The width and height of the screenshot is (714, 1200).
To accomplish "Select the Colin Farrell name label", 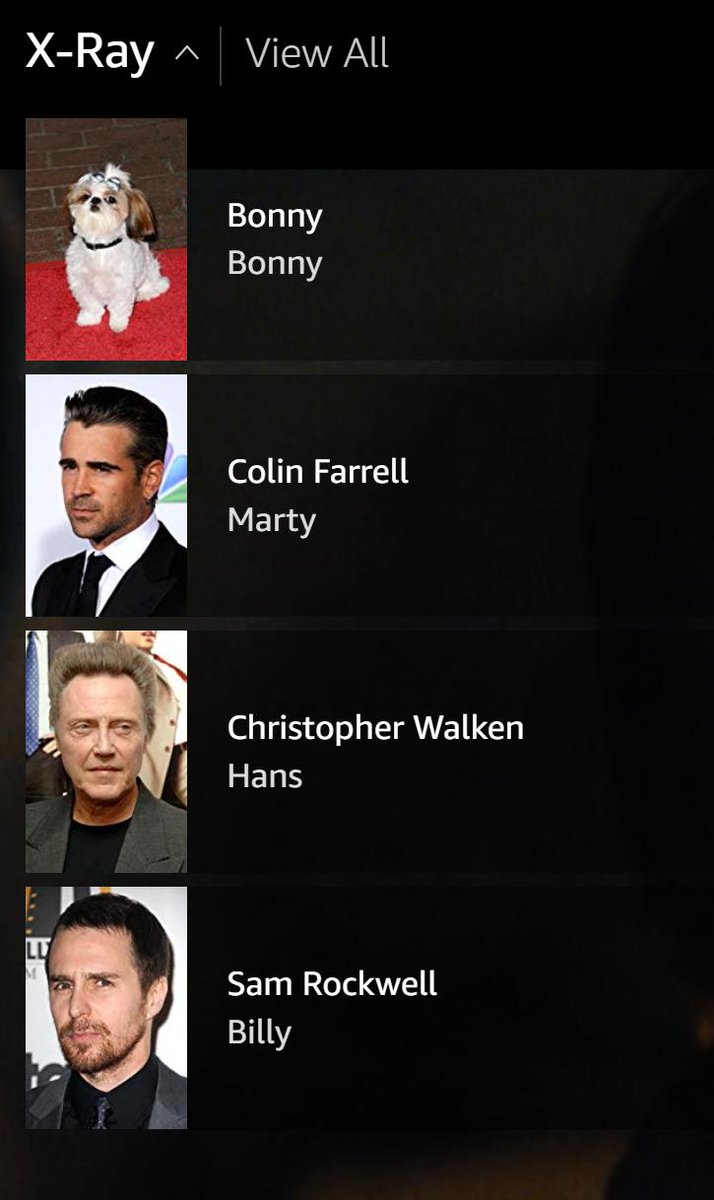I will [x=318, y=471].
